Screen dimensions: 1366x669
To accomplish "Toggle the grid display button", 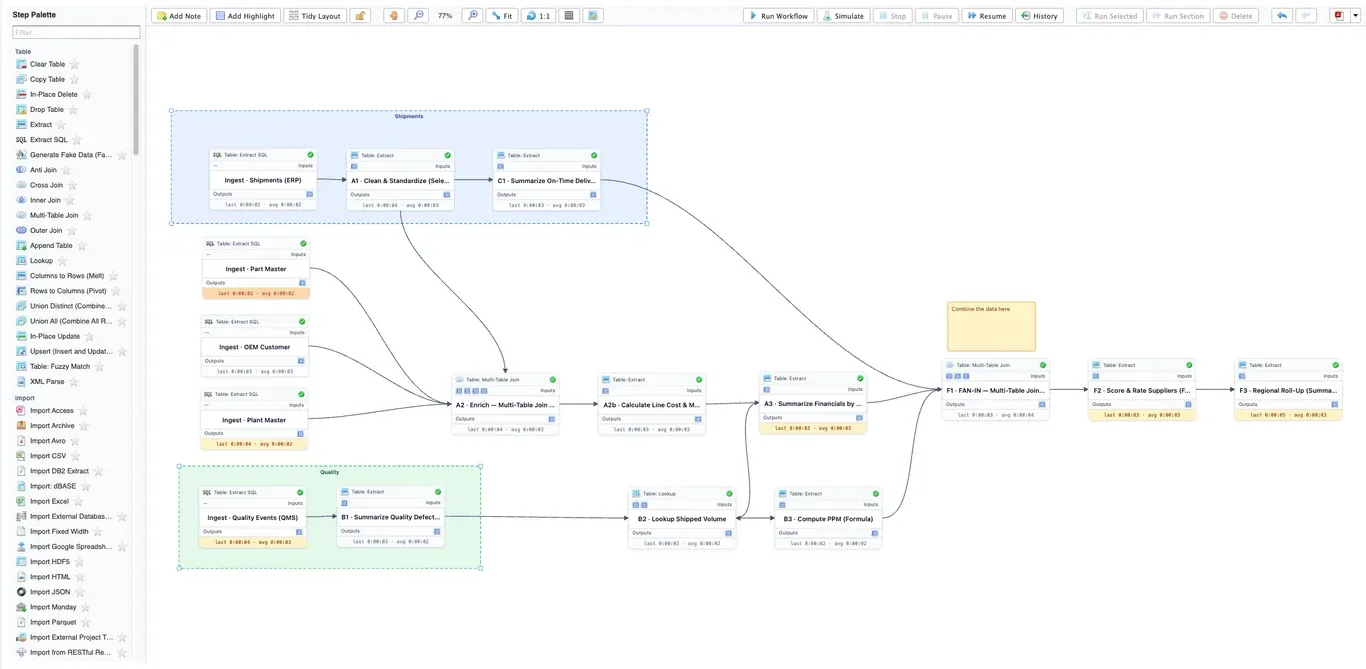I will tap(569, 16).
